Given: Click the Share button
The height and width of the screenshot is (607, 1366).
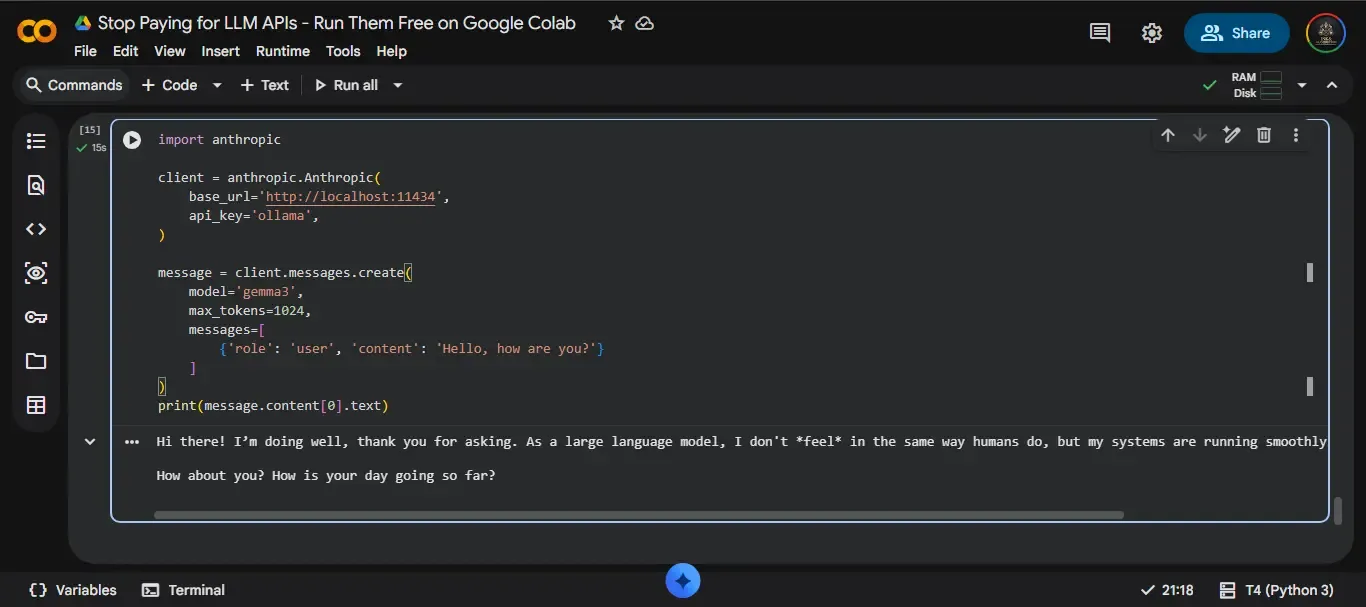Looking at the screenshot, I should pyautogui.click(x=1236, y=33).
